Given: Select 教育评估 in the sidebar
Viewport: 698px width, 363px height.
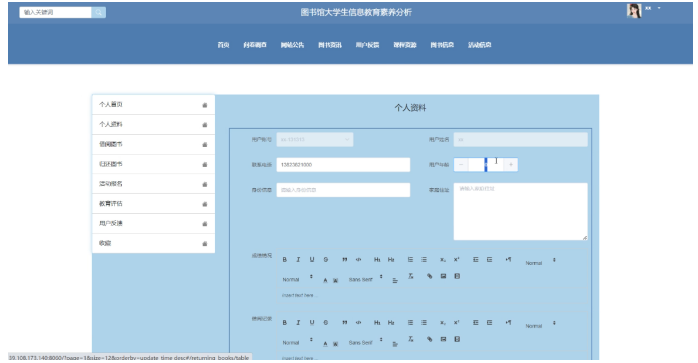Looking at the screenshot, I should coord(153,204).
